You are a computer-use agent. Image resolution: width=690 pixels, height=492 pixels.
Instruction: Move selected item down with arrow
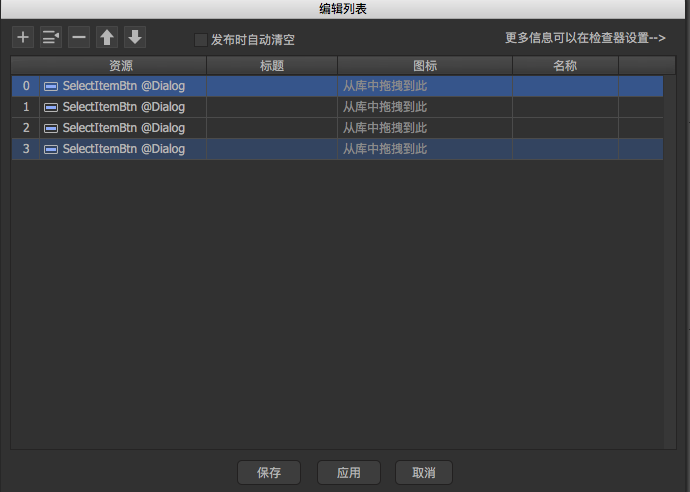coord(135,38)
